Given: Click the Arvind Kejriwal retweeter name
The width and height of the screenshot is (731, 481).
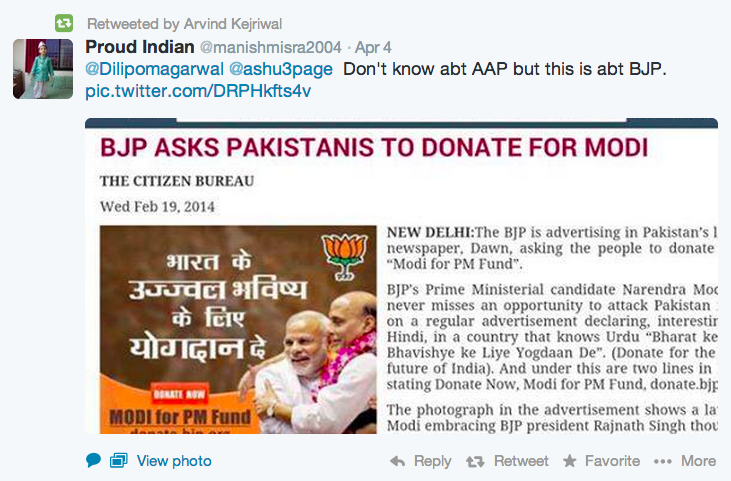Looking at the screenshot, I should pos(233,24).
